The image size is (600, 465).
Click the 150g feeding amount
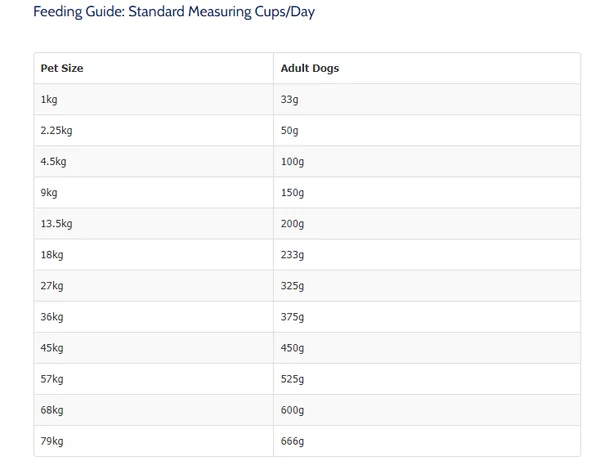[293, 192]
